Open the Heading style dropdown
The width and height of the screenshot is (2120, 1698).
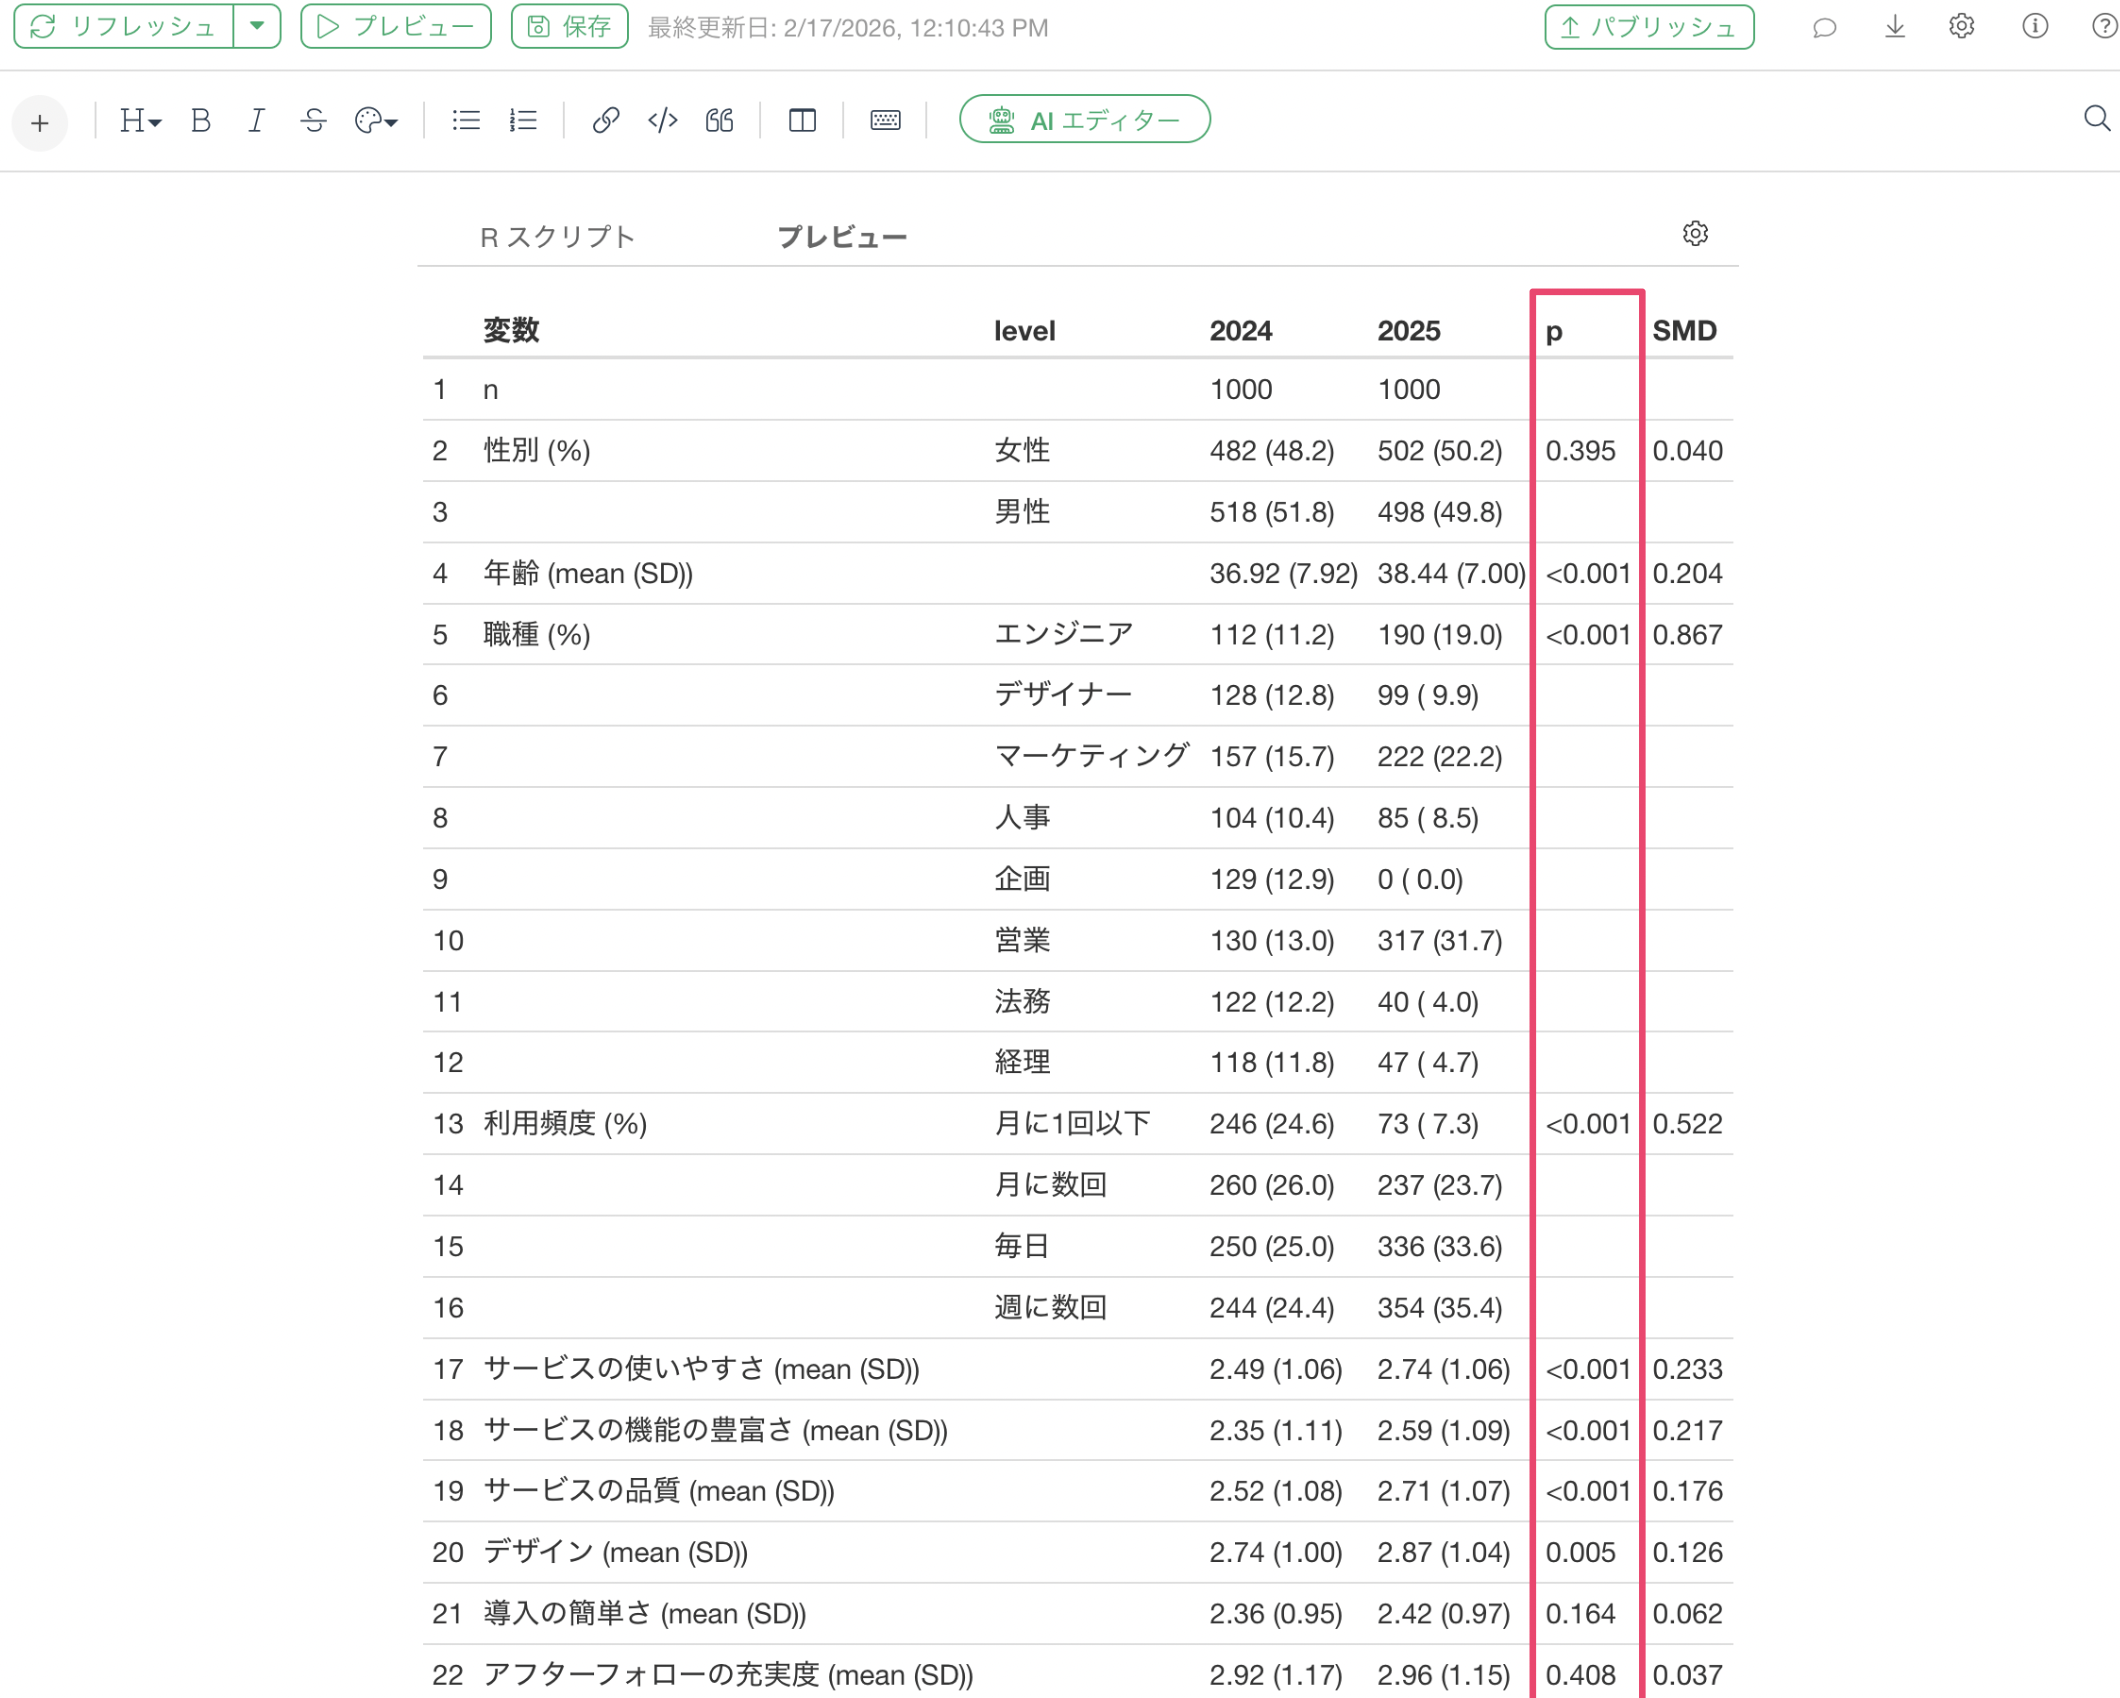tap(139, 121)
